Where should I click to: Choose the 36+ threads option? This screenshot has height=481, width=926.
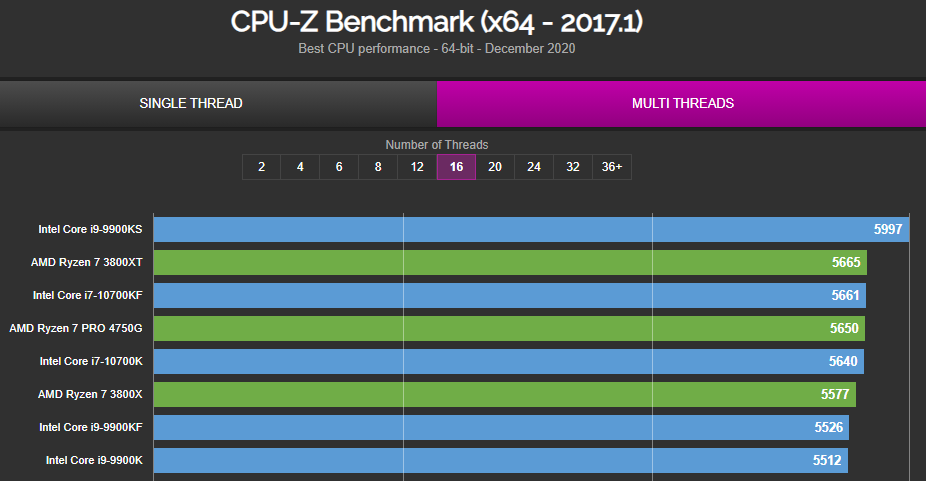tap(612, 167)
